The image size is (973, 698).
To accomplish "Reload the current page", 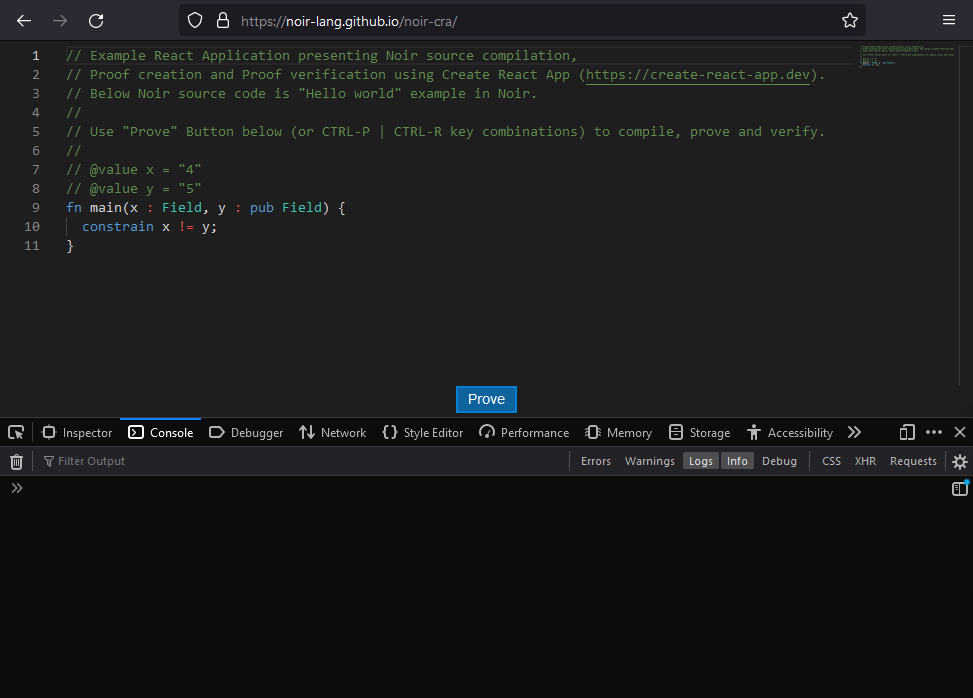I will point(96,21).
